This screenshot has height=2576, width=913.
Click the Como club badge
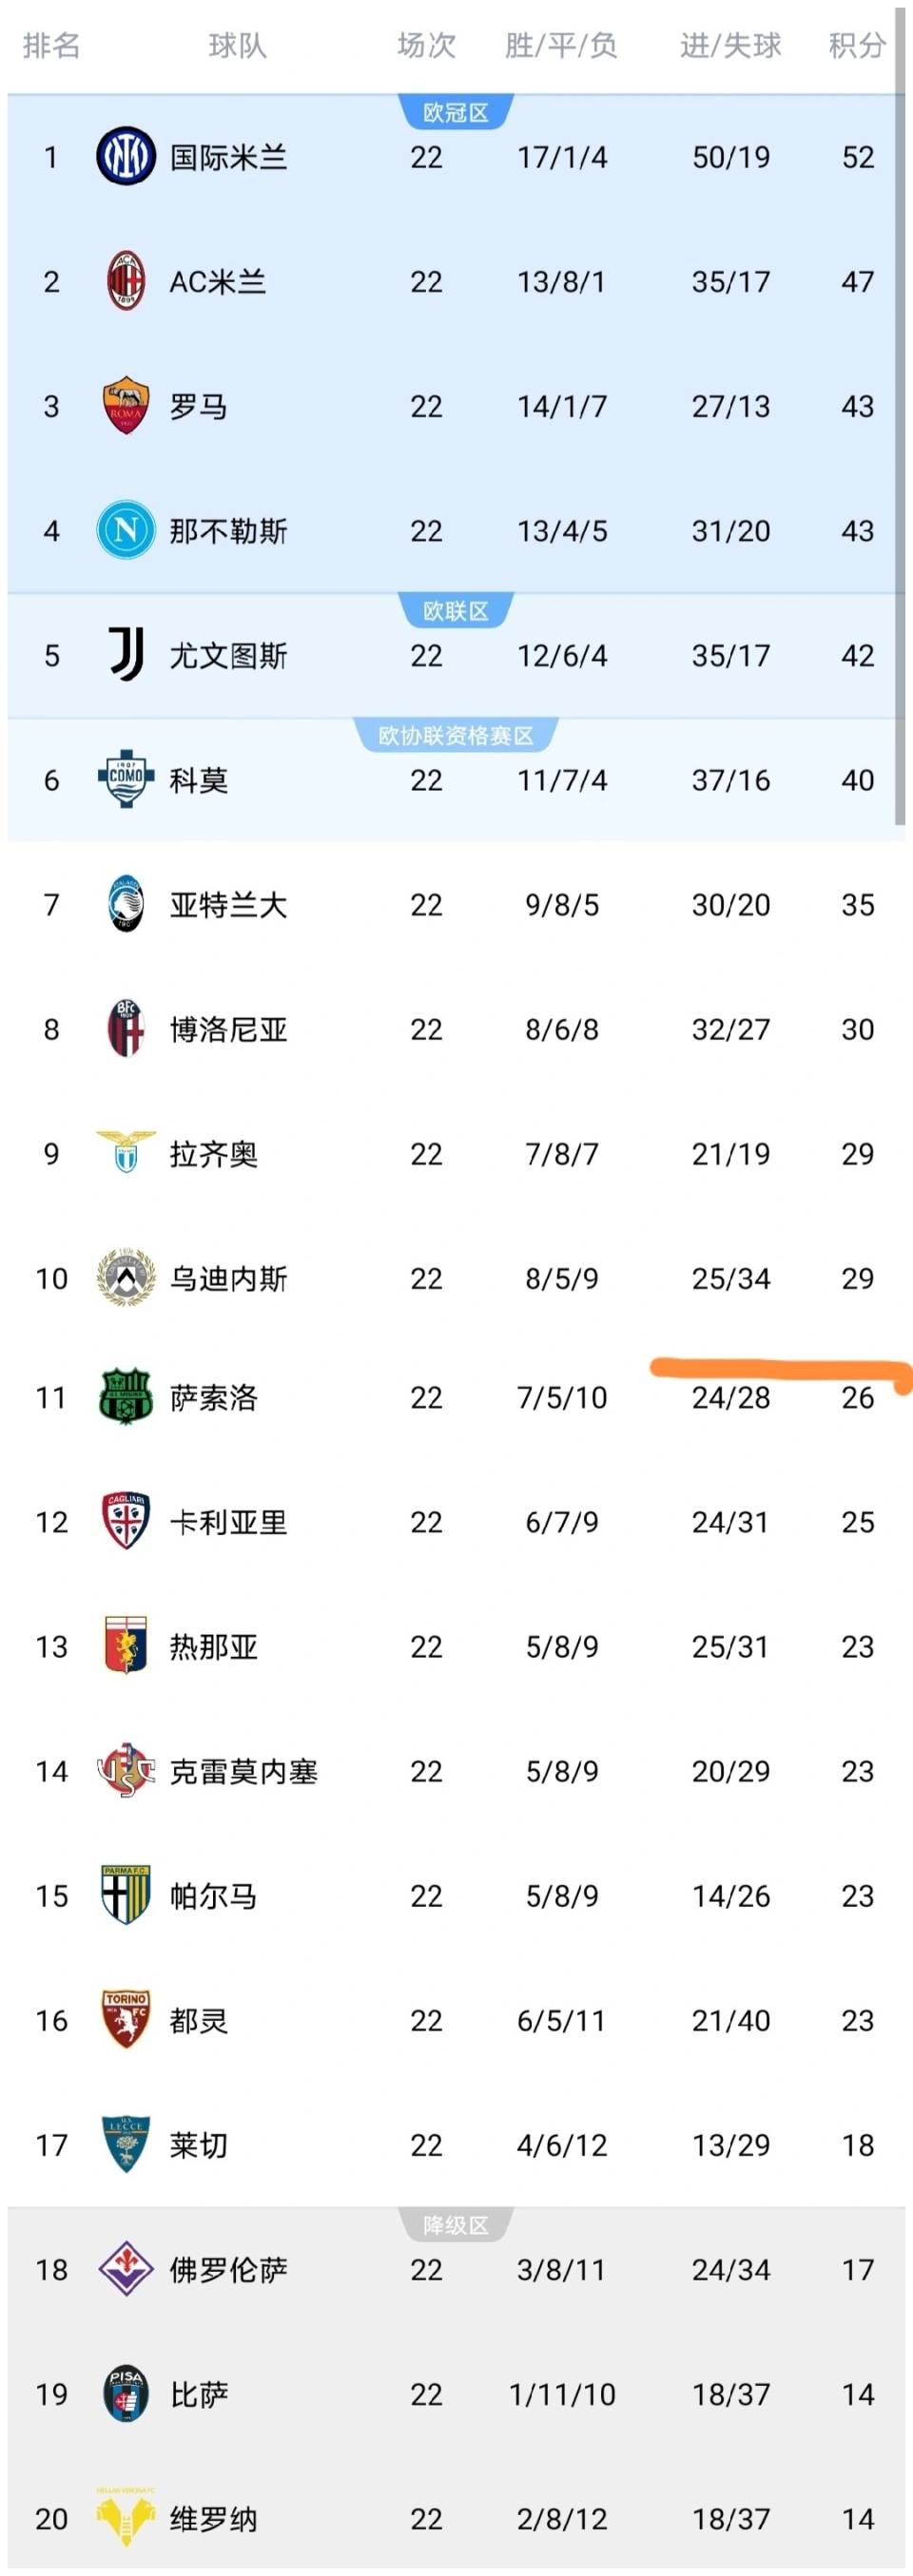coord(126,779)
